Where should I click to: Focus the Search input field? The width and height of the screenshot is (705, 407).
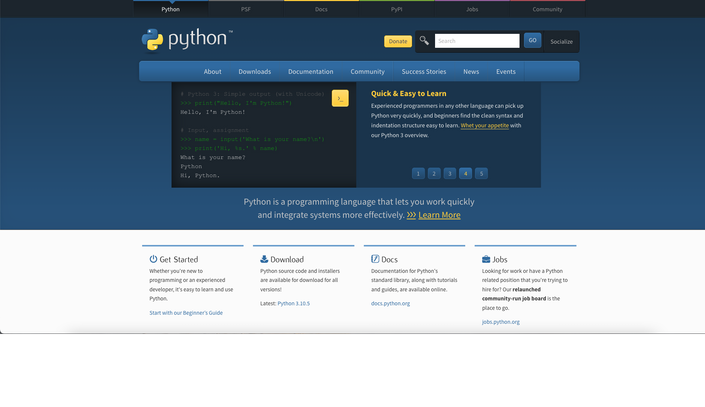[477, 41]
